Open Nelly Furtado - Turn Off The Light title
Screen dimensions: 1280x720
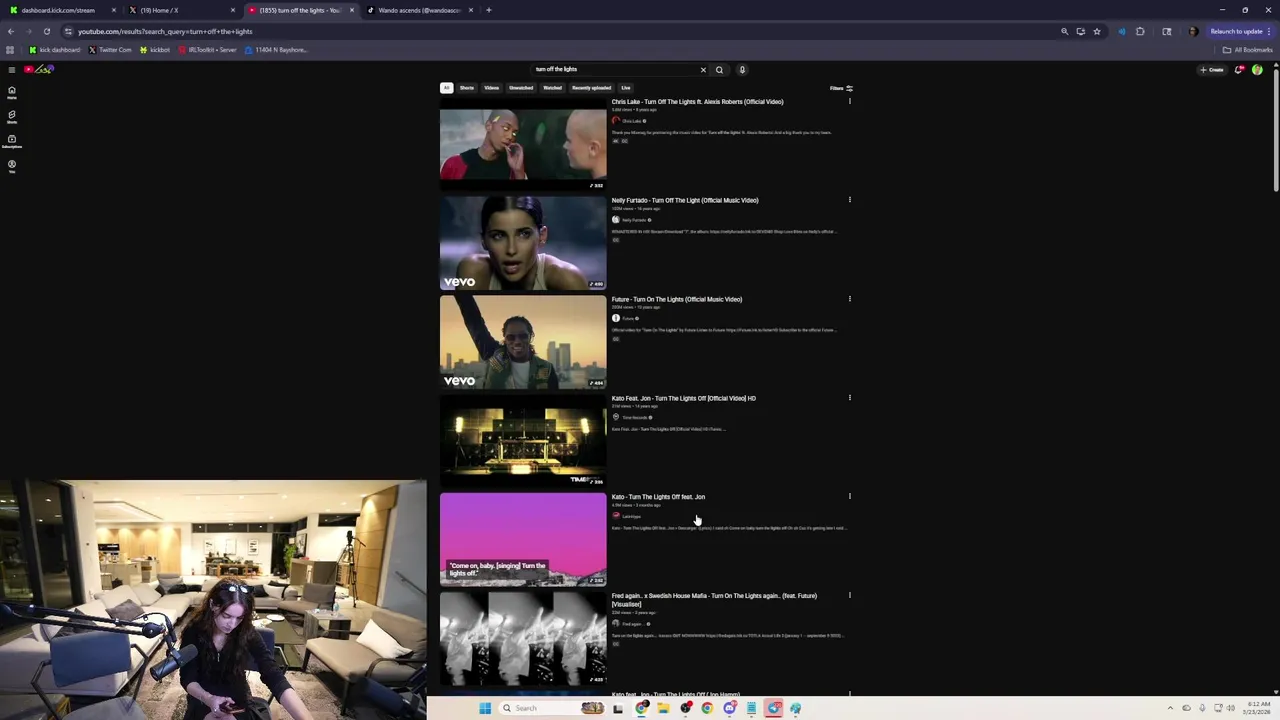click(685, 200)
